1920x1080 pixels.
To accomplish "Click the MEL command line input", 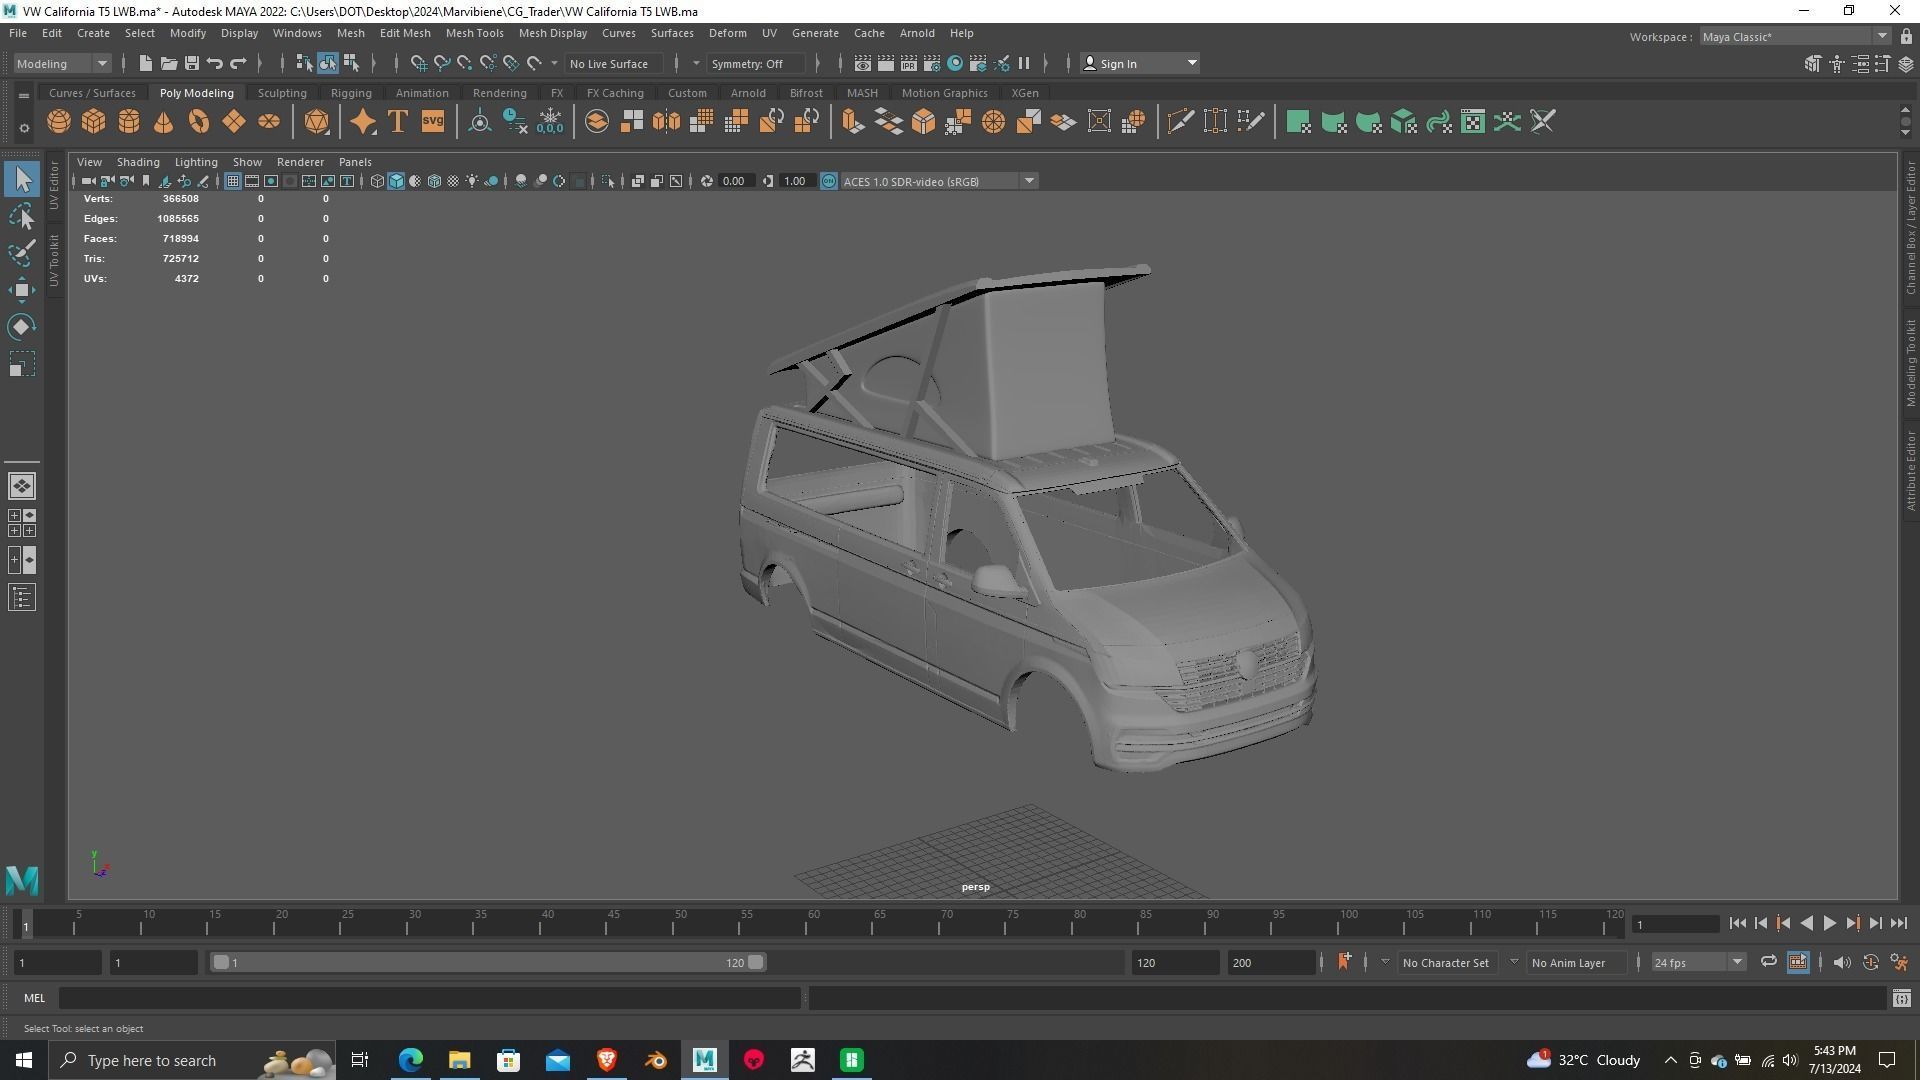I will point(430,998).
